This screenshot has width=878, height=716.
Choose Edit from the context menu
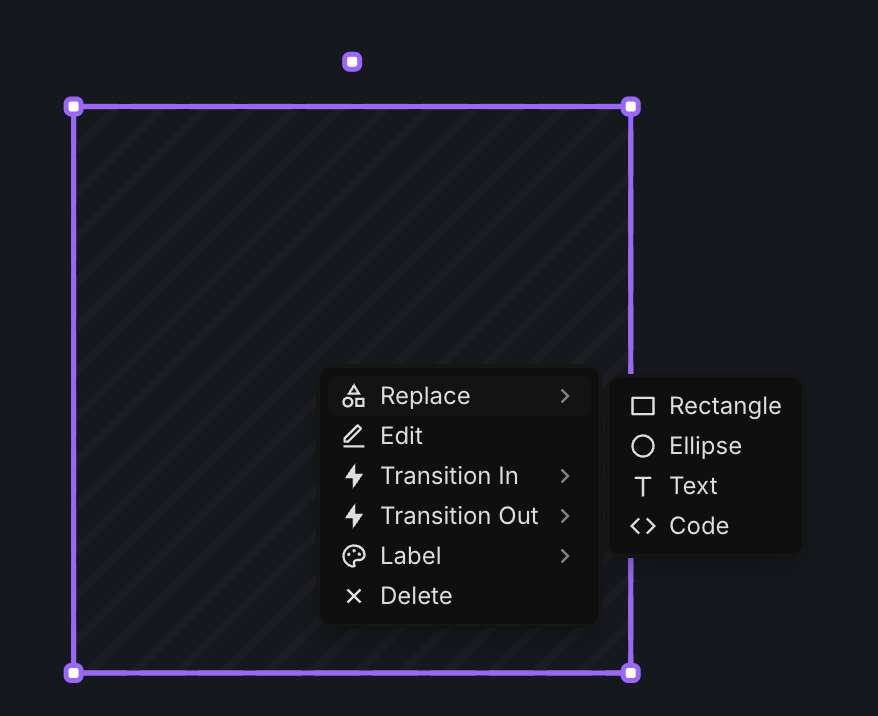pyautogui.click(x=400, y=436)
